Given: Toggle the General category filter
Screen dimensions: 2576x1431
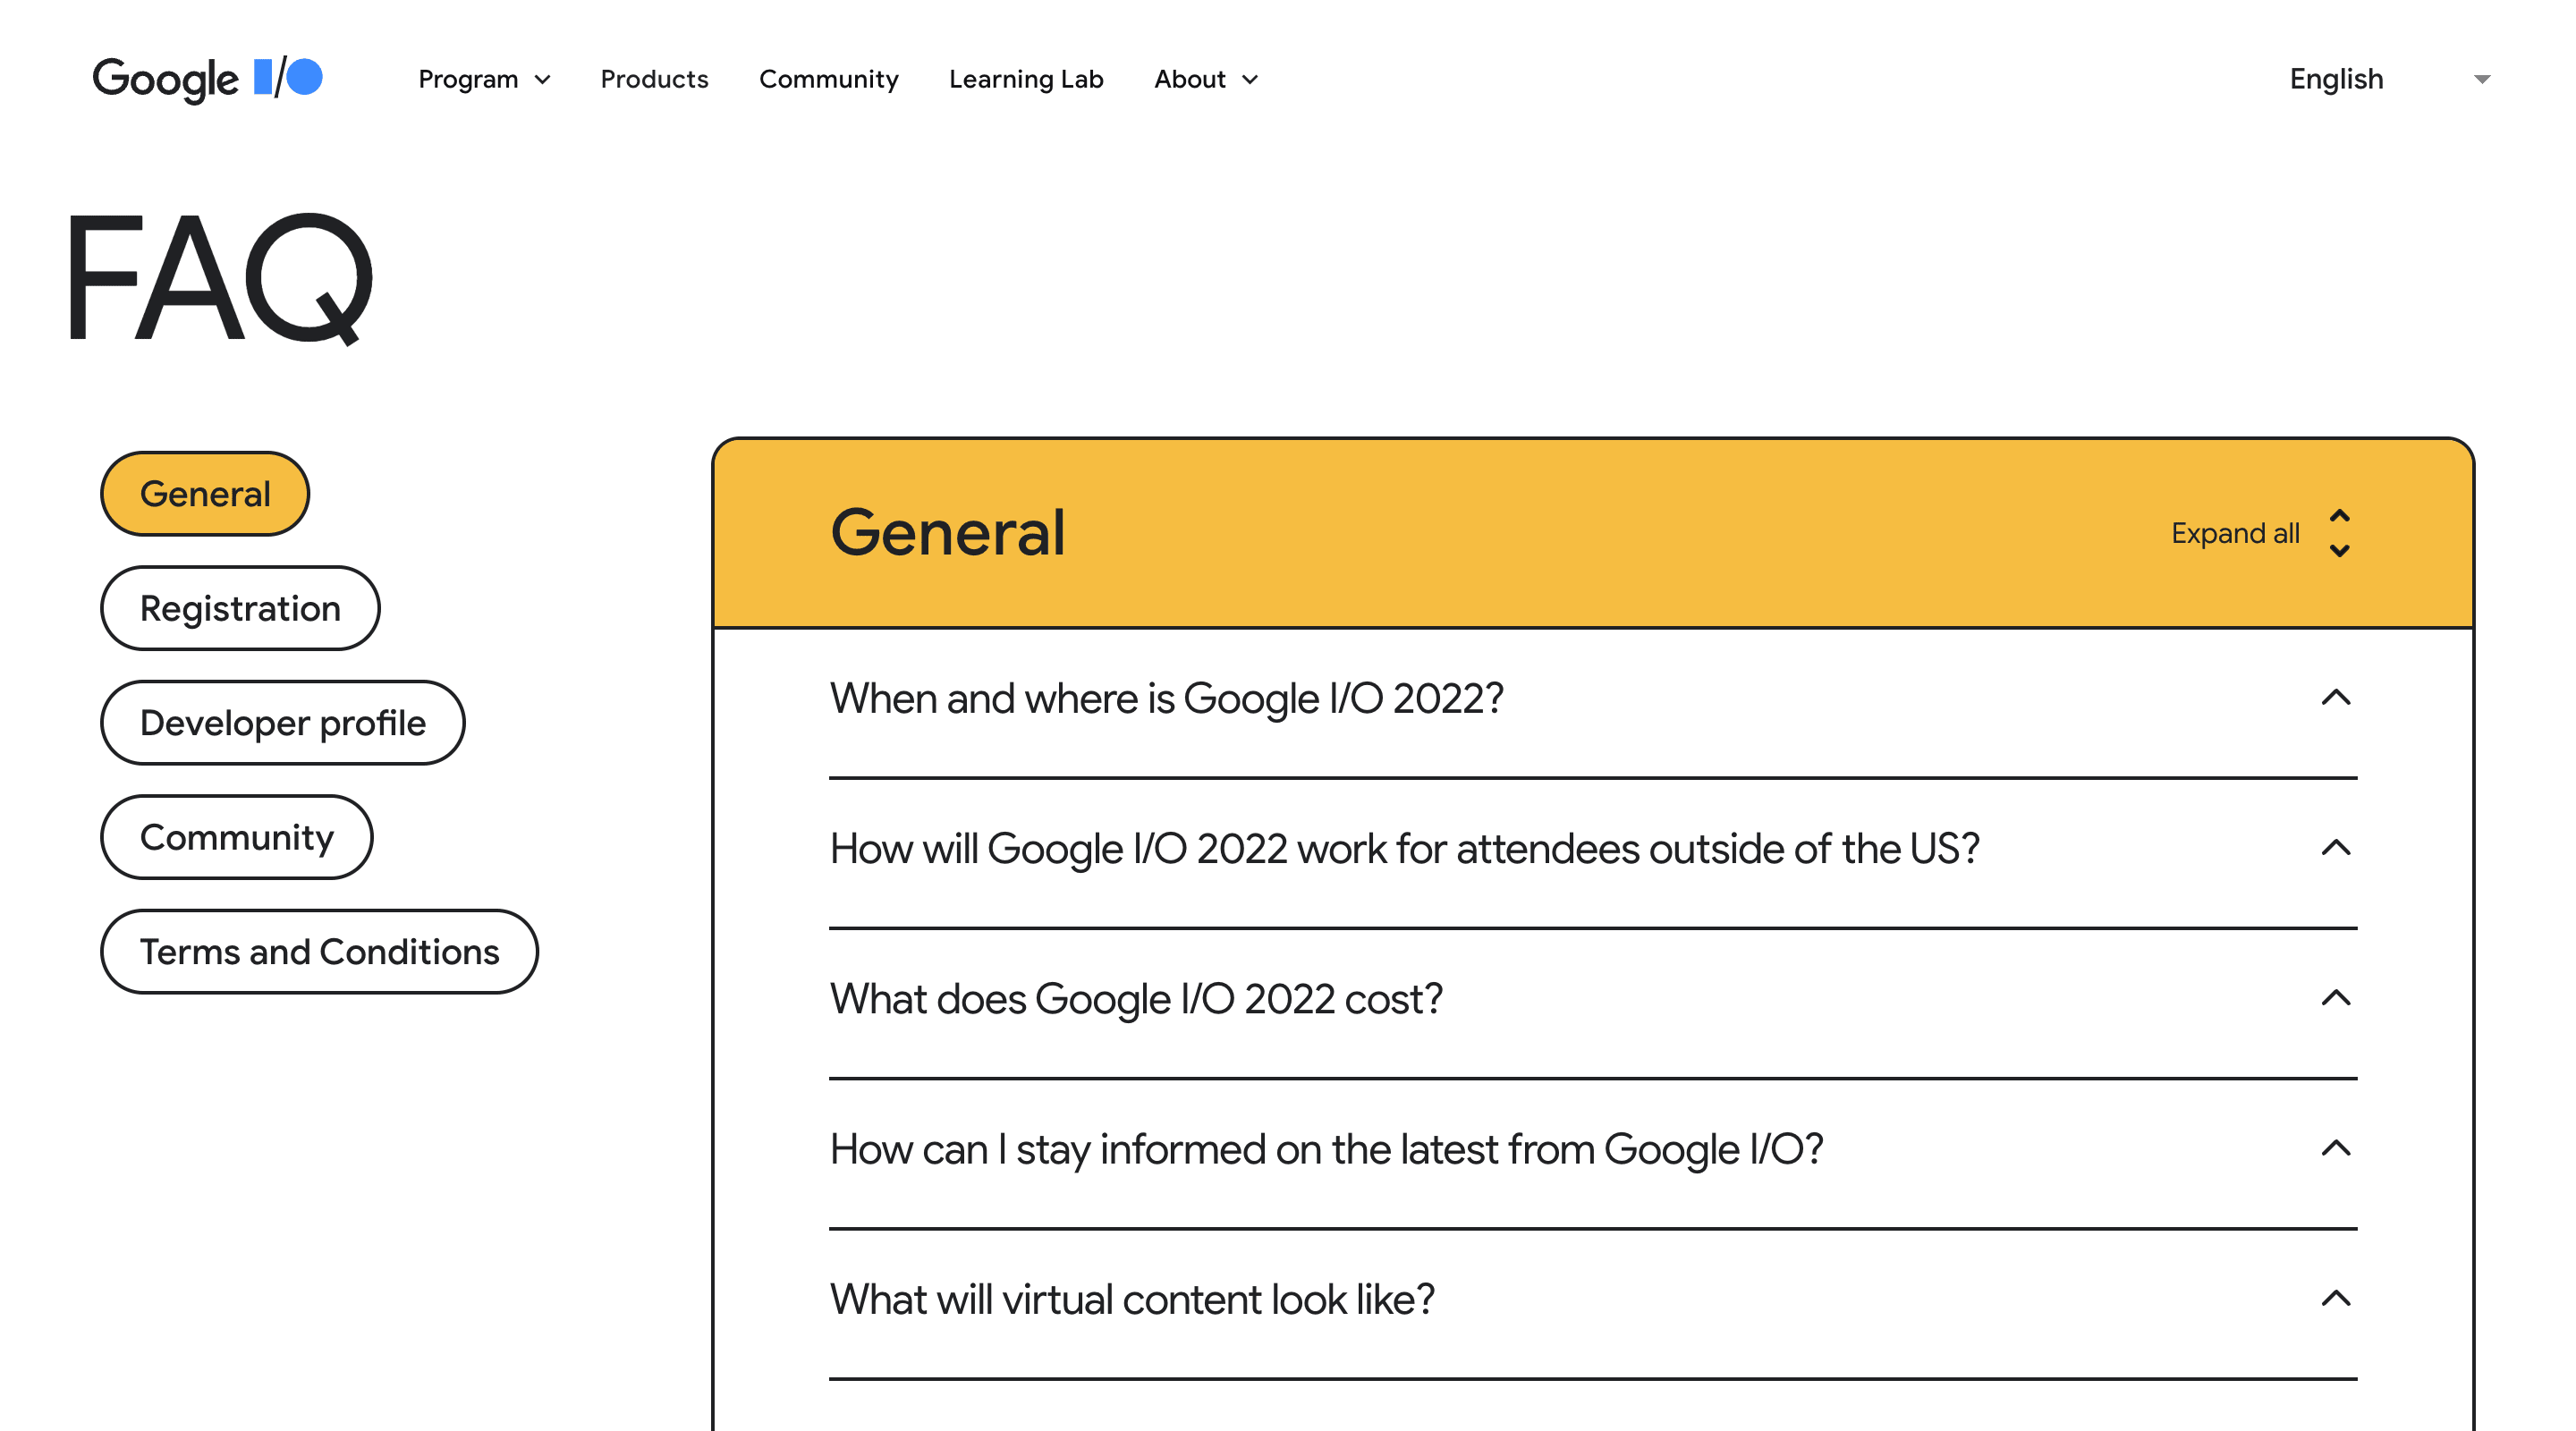Looking at the screenshot, I should 206,494.
